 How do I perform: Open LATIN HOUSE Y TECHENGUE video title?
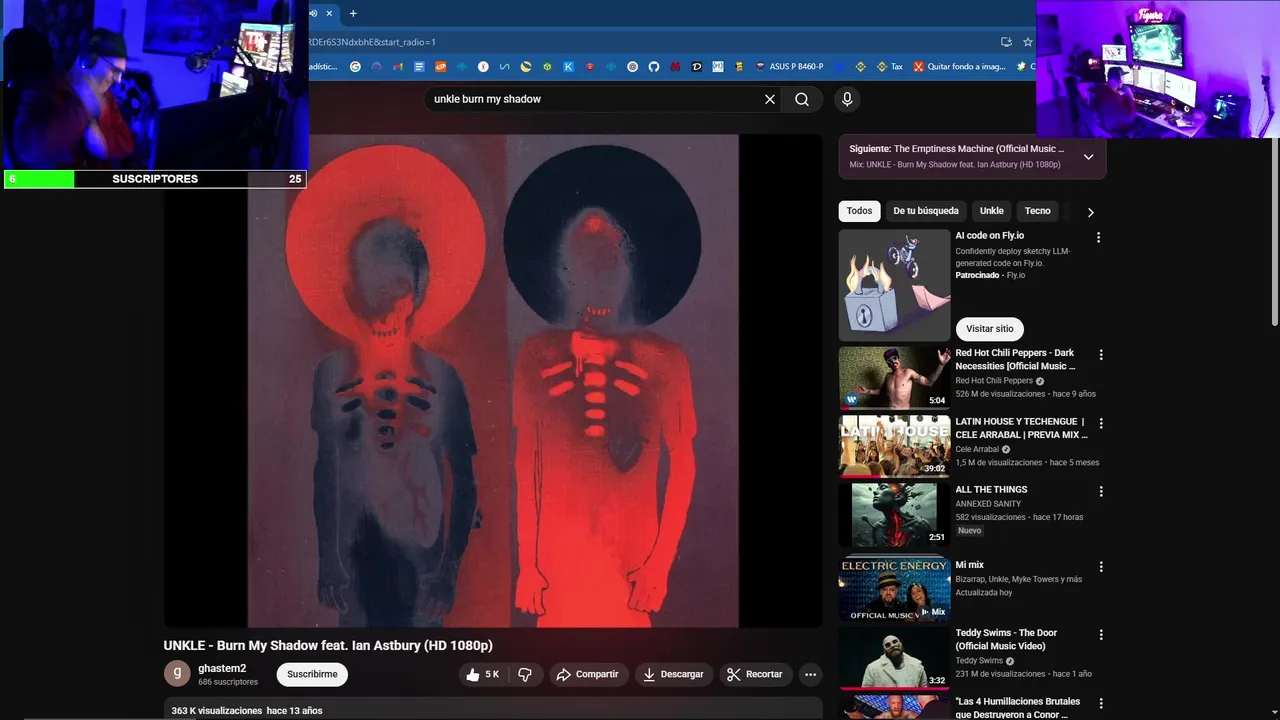click(1021, 428)
